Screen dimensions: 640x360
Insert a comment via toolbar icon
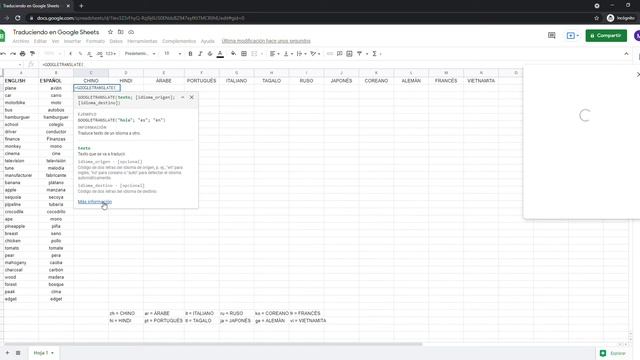click(340, 54)
